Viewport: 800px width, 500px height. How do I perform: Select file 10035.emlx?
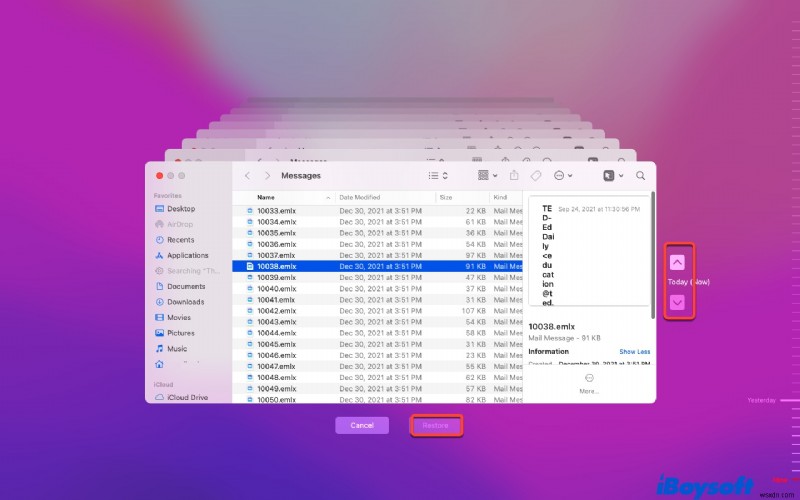click(x=378, y=233)
